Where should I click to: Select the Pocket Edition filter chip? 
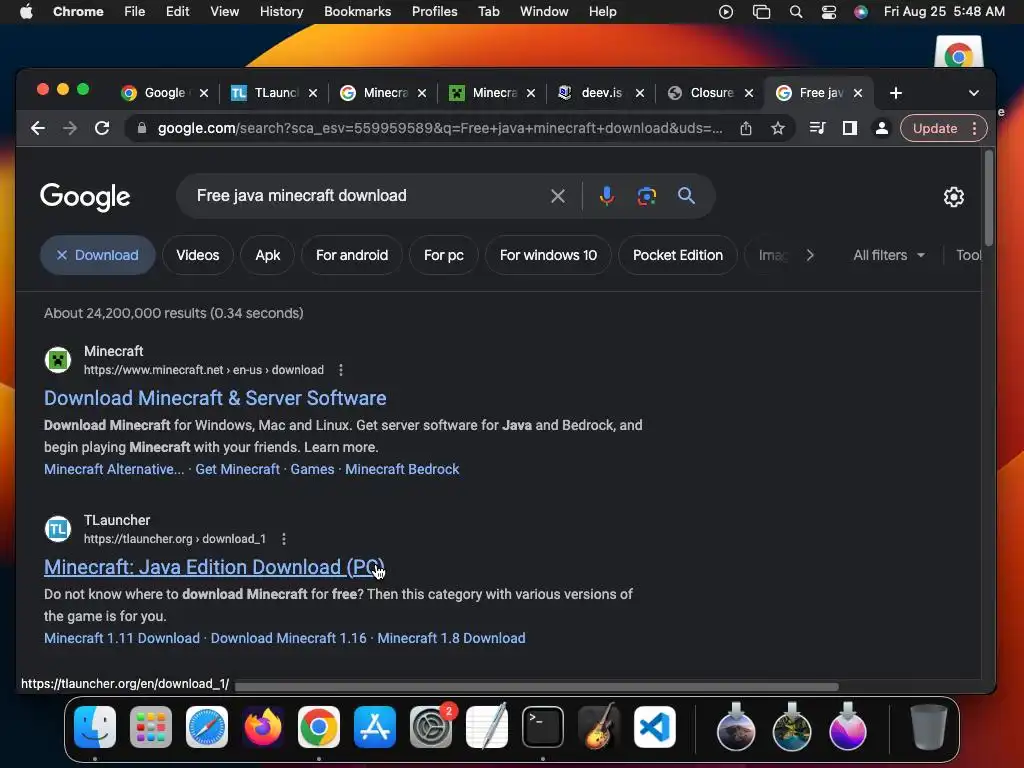678,255
